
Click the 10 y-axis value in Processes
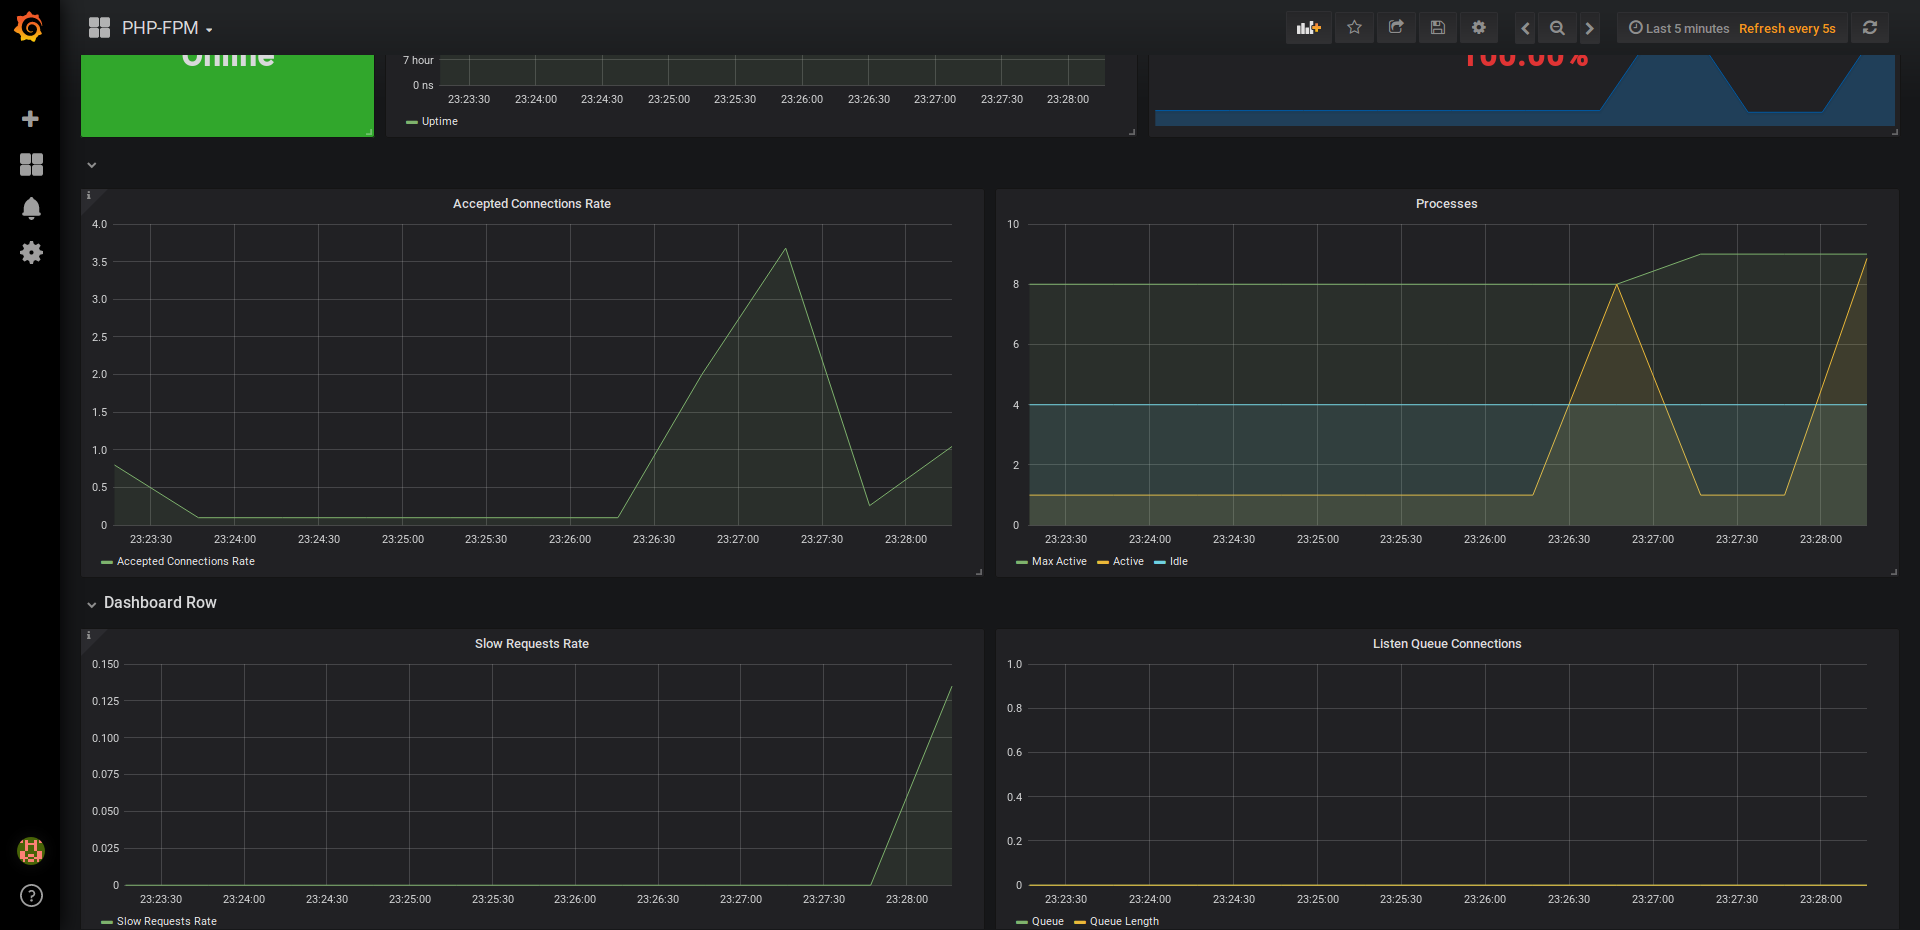pyautogui.click(x=1013, y=225)
